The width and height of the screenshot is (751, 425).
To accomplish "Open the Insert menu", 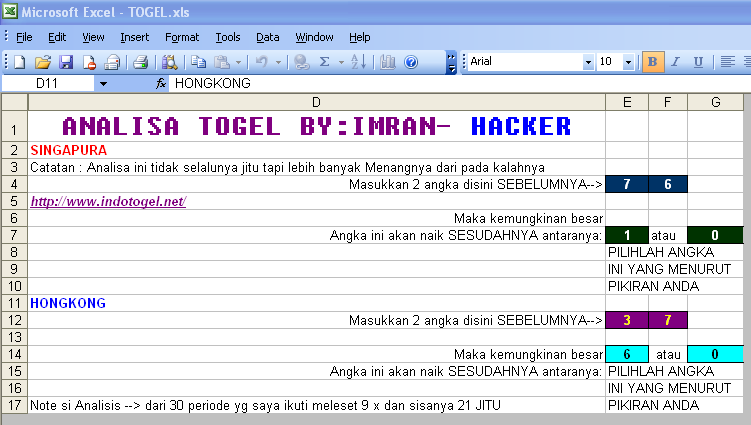I will point(135,37).
